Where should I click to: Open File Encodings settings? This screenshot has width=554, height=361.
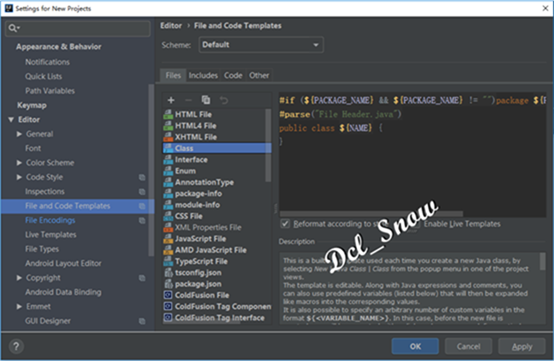[50, 220]
